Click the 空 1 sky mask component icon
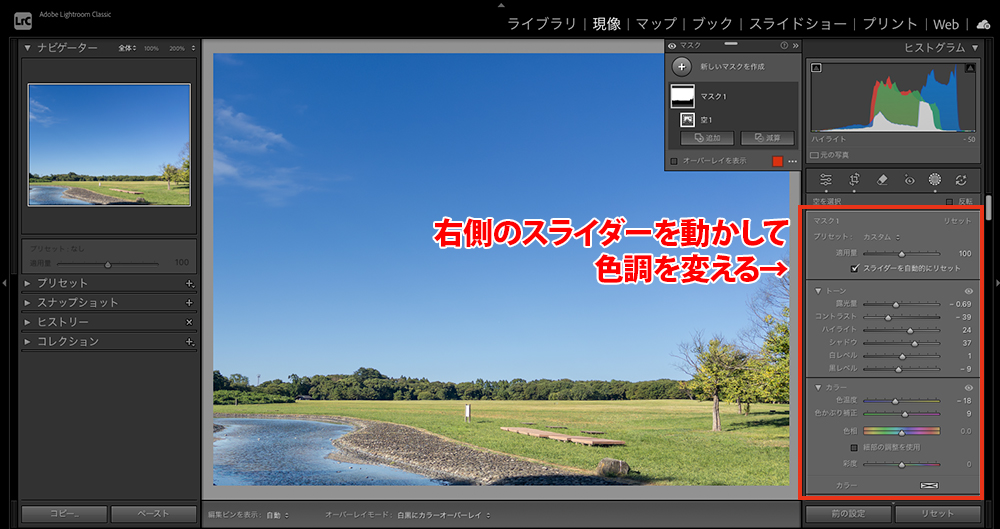 [x=688, y=119]
